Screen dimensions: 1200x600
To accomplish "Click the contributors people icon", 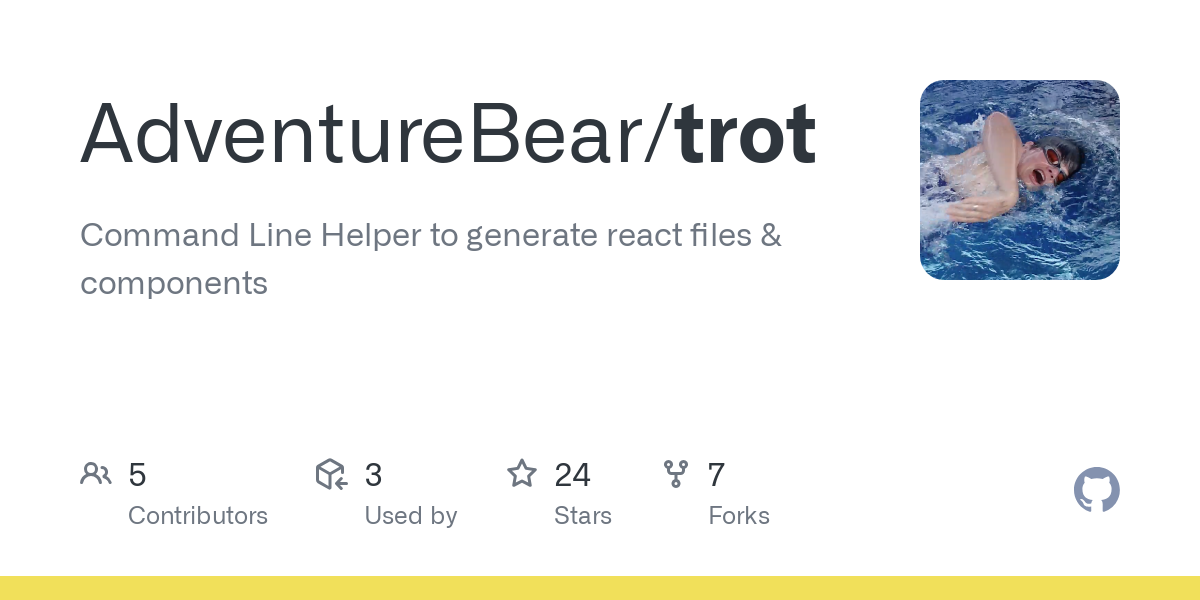I will [96, 474].
